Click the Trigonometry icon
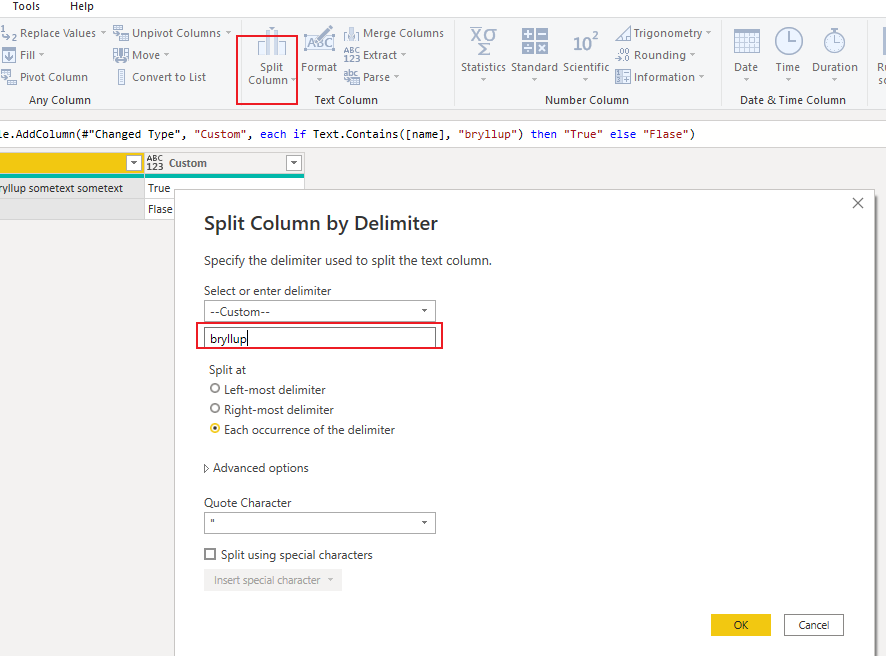886x656 pixels. 623,33
